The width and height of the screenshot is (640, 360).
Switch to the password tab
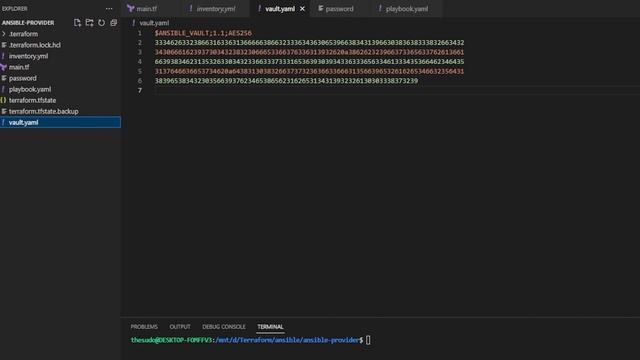pyautogui.click(x=339, y=9)
